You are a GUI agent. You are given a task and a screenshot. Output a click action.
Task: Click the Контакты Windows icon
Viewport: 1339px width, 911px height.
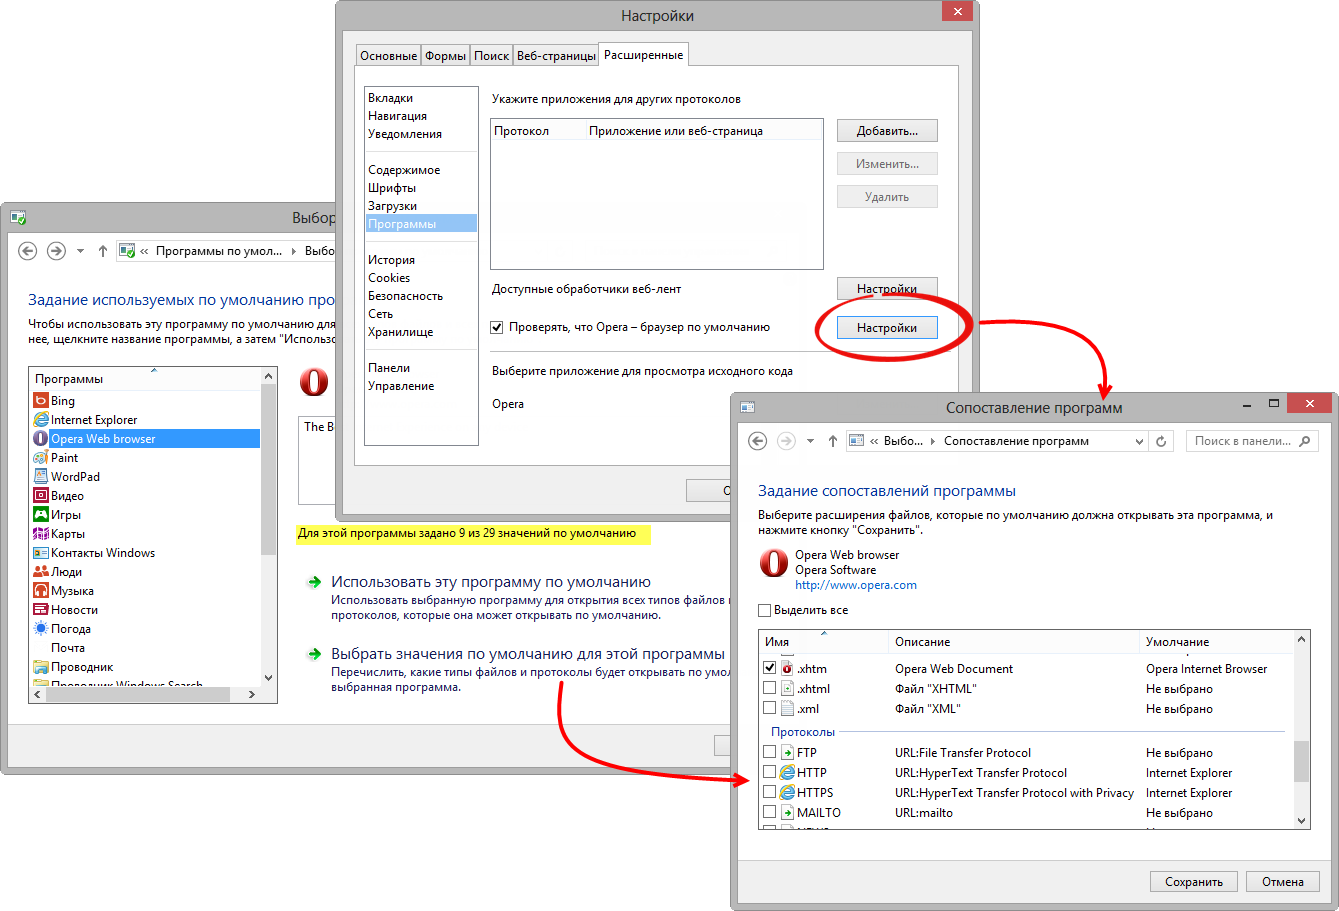pos(41,553)
